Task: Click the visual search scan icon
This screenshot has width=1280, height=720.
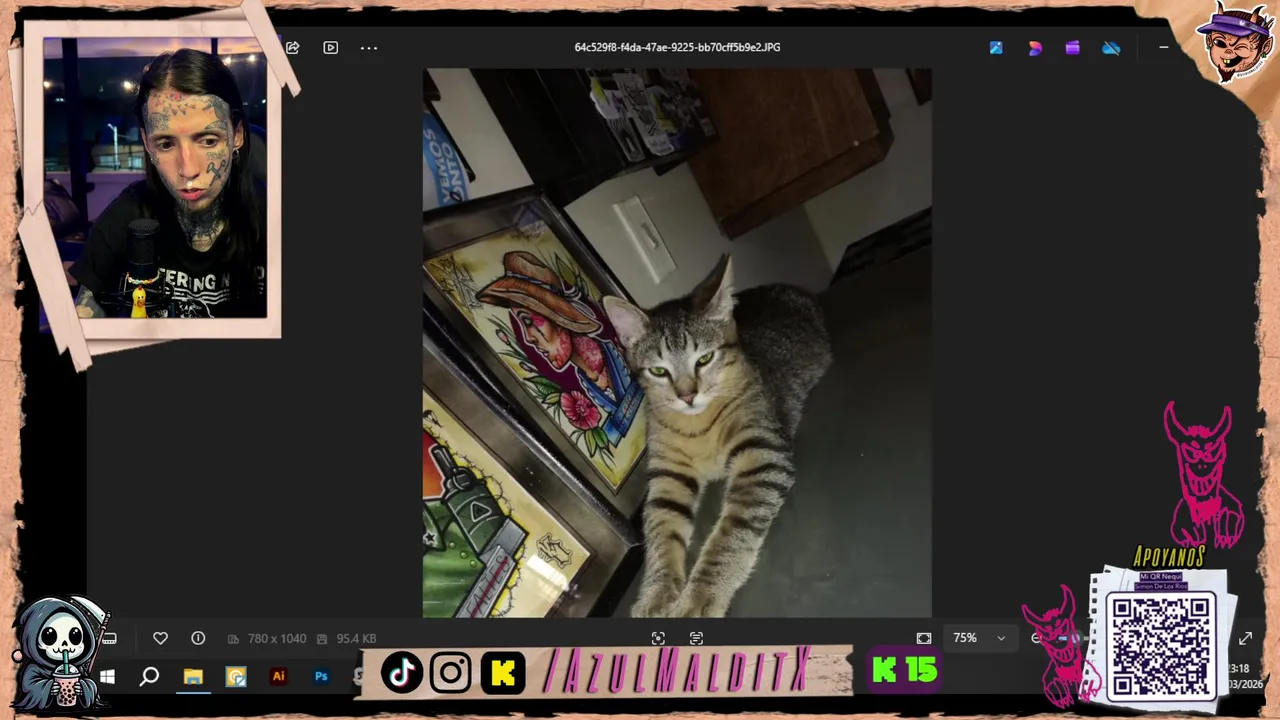Action: (x=658, y=638)
